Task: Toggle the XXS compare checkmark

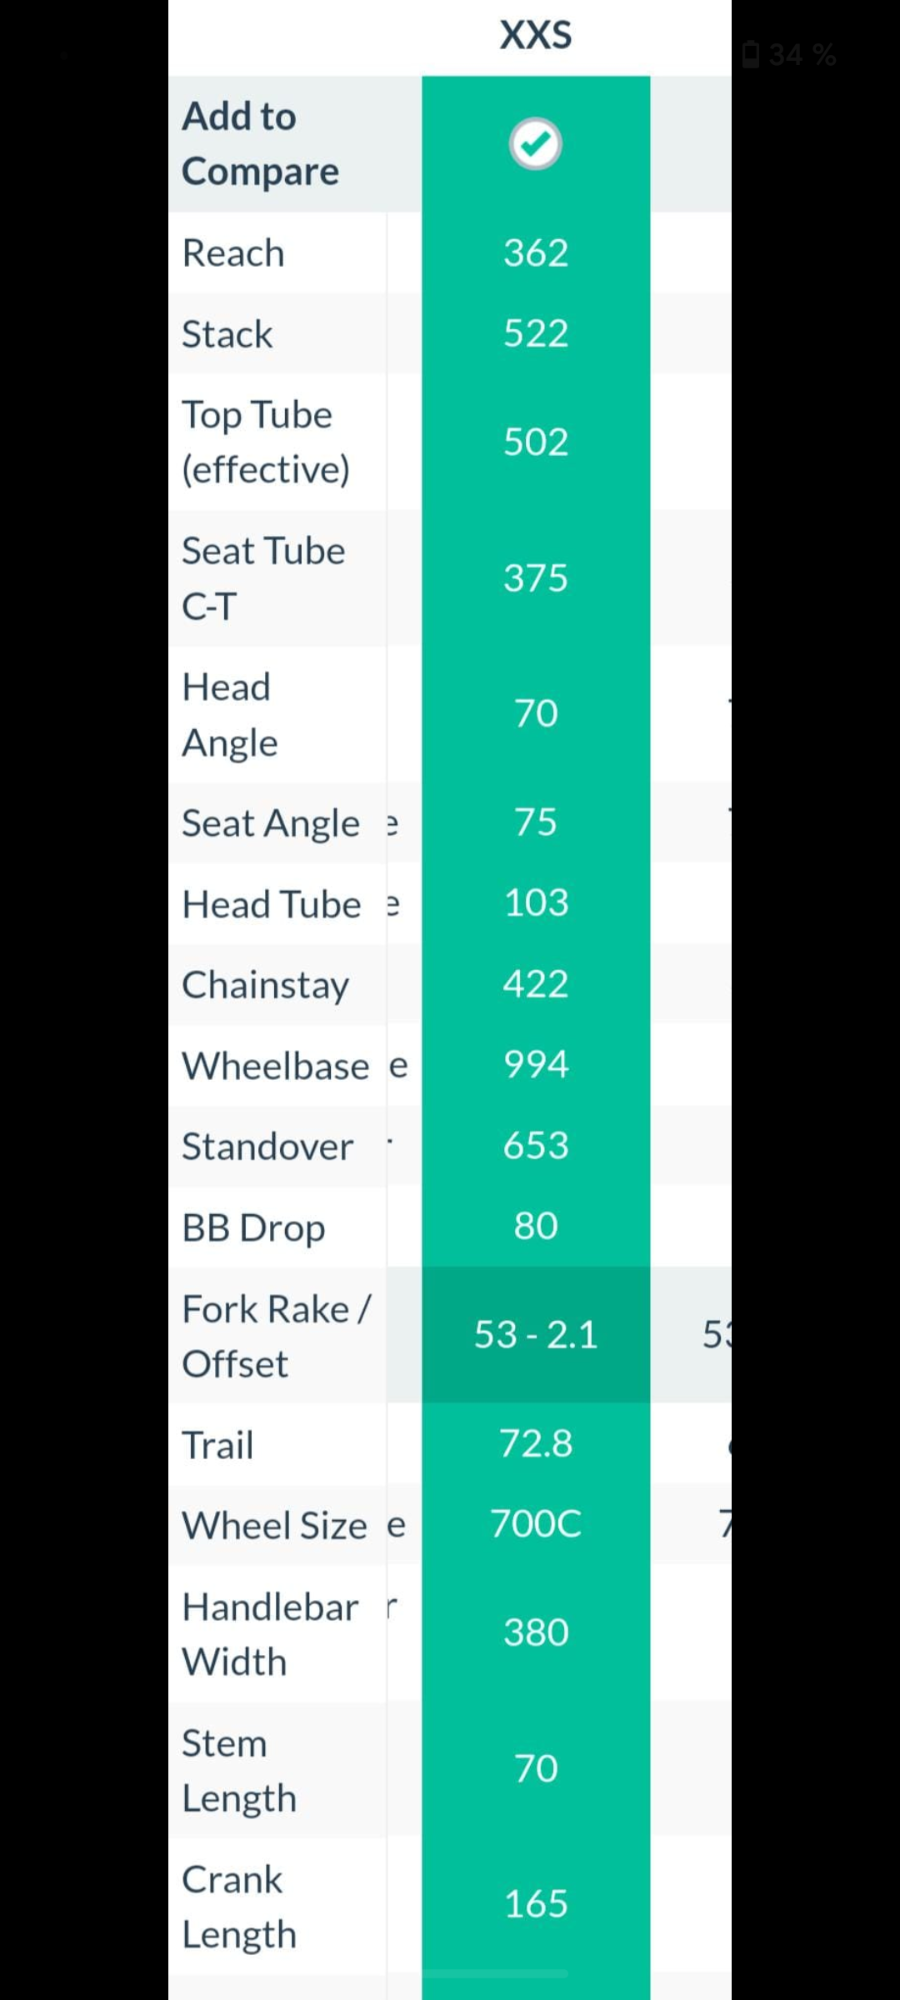Action: [x=536, y=144]
